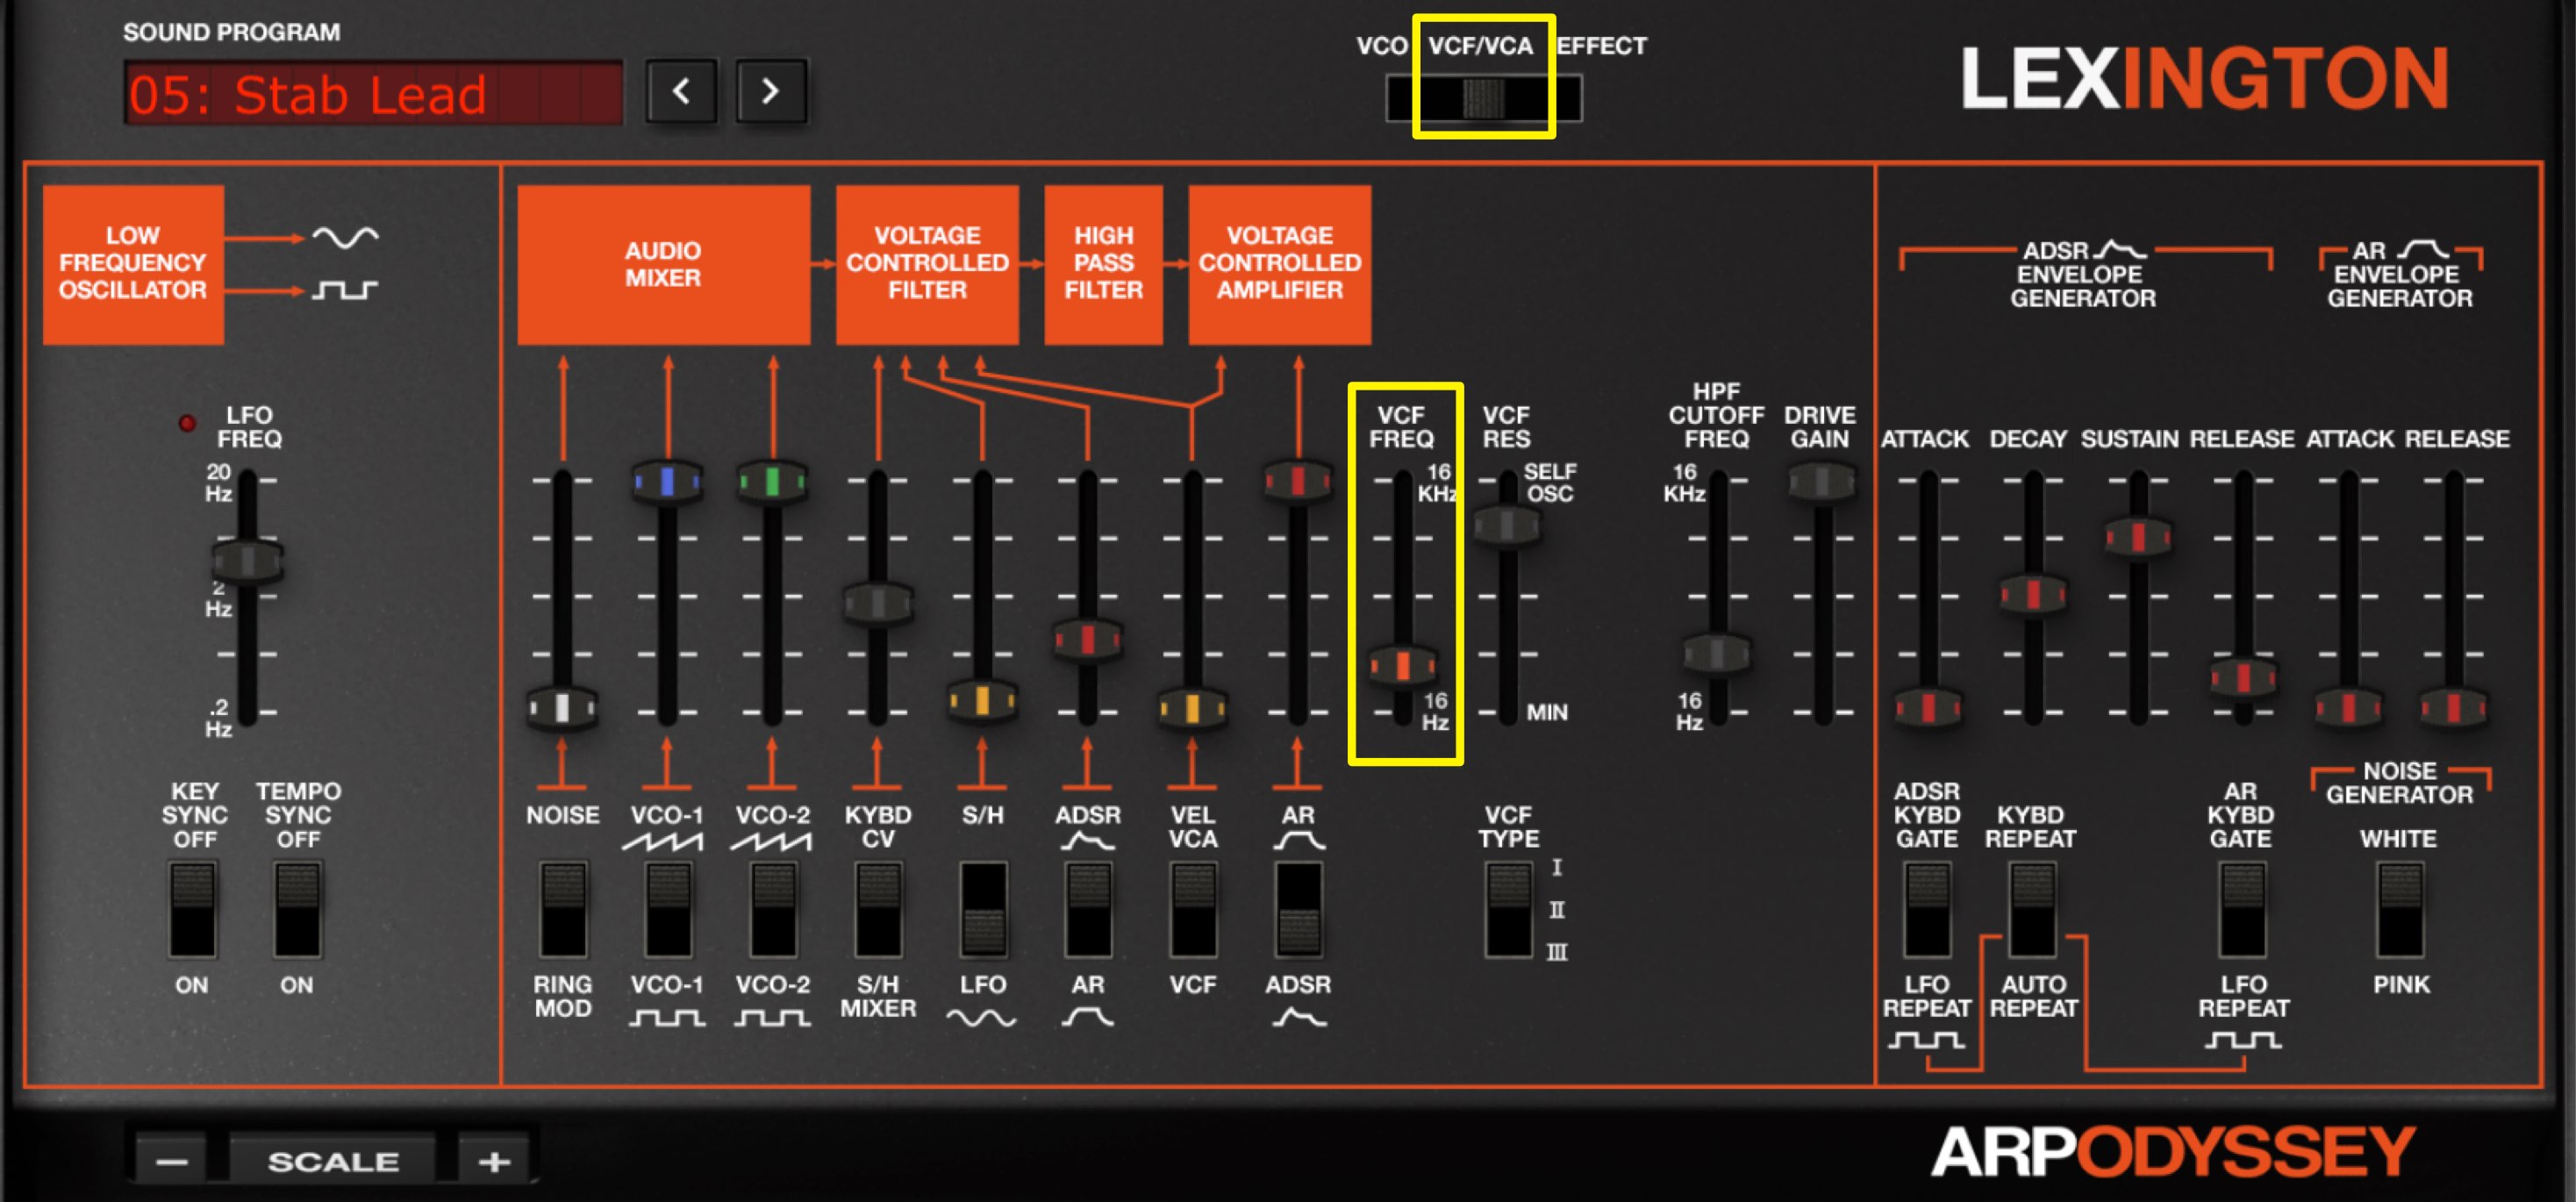Go to next sound program
Viewport: 2576px width, 1202px height.
click(x=770, y=92)
